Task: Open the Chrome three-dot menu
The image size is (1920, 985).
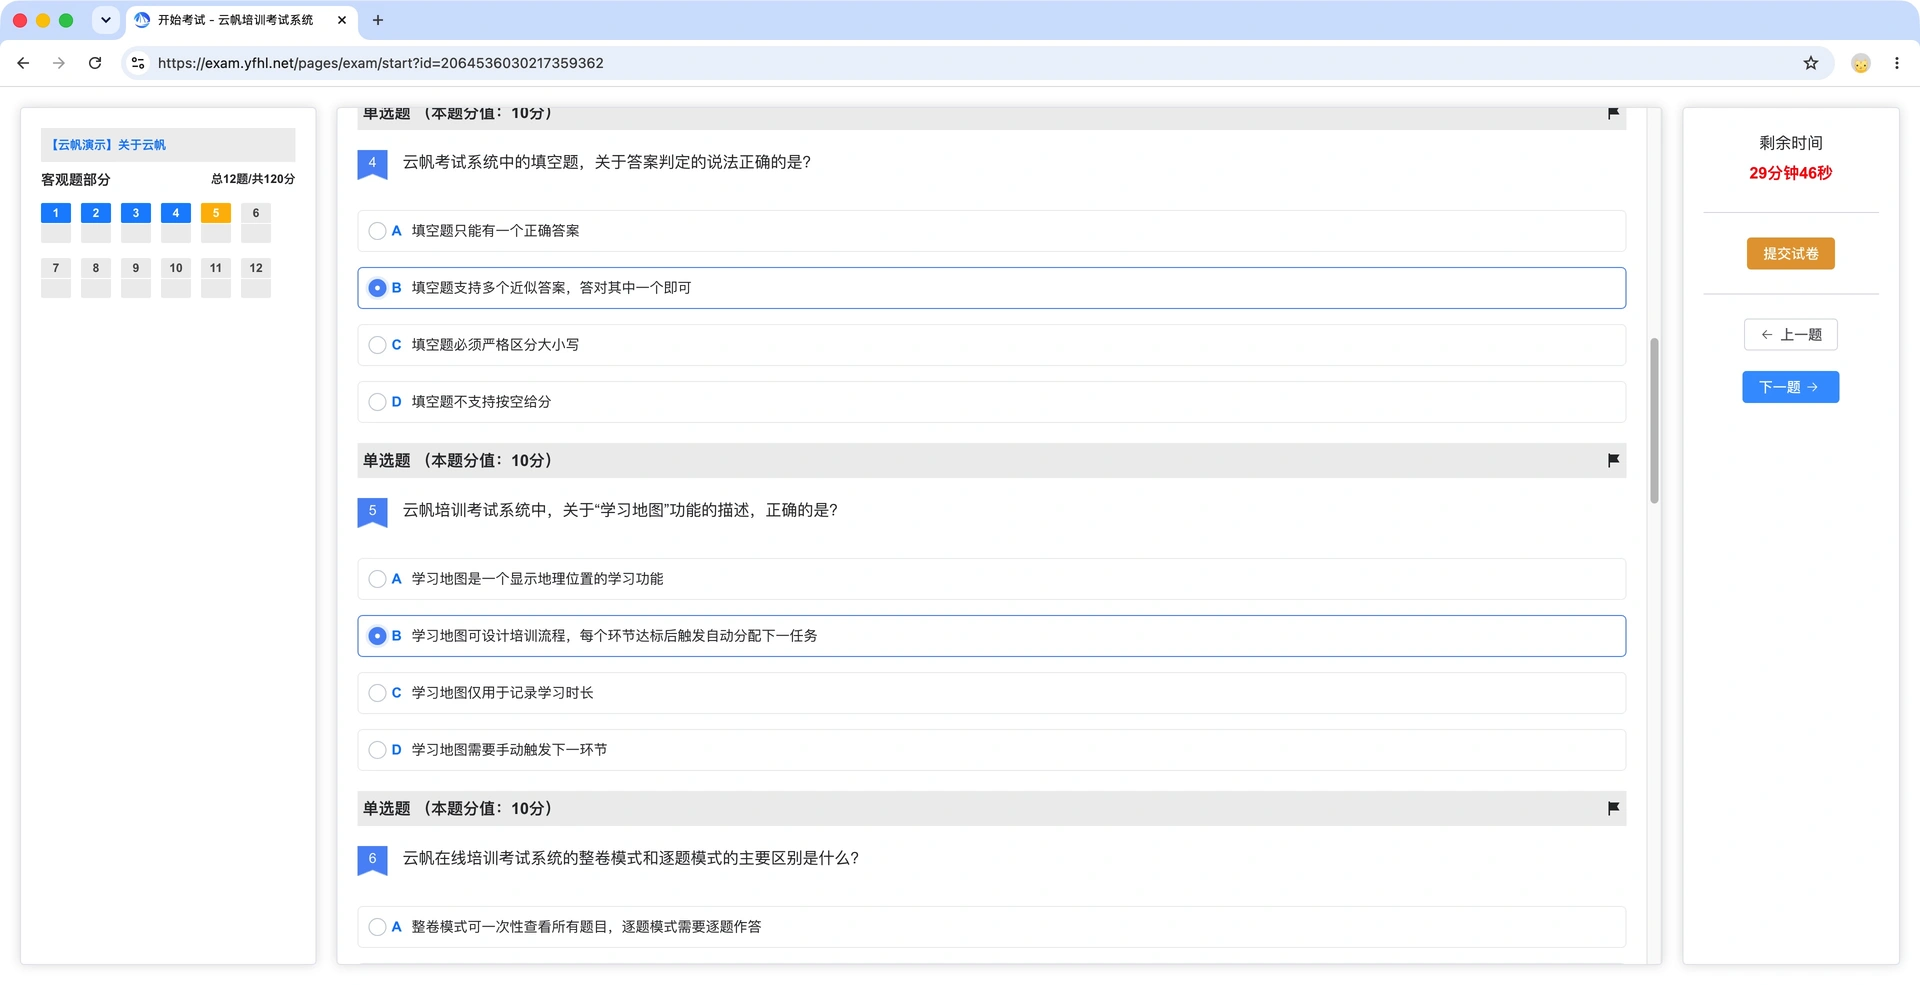Action: (1897, 63)
